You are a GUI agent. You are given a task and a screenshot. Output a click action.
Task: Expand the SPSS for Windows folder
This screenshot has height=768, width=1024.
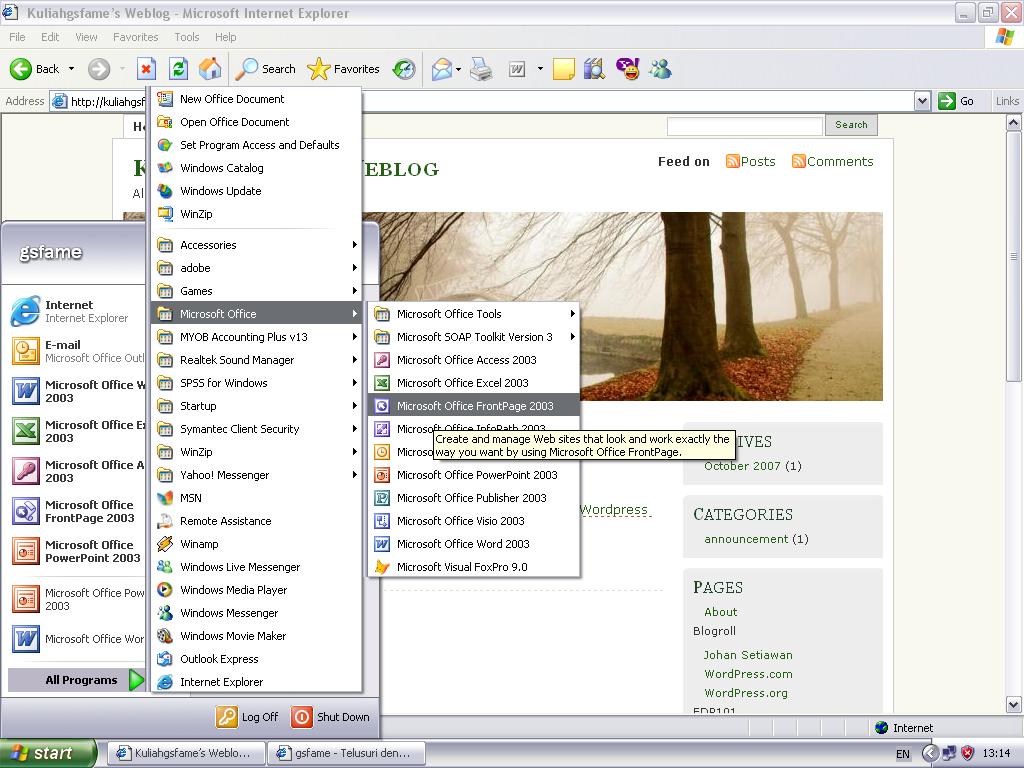click(257, 383)
